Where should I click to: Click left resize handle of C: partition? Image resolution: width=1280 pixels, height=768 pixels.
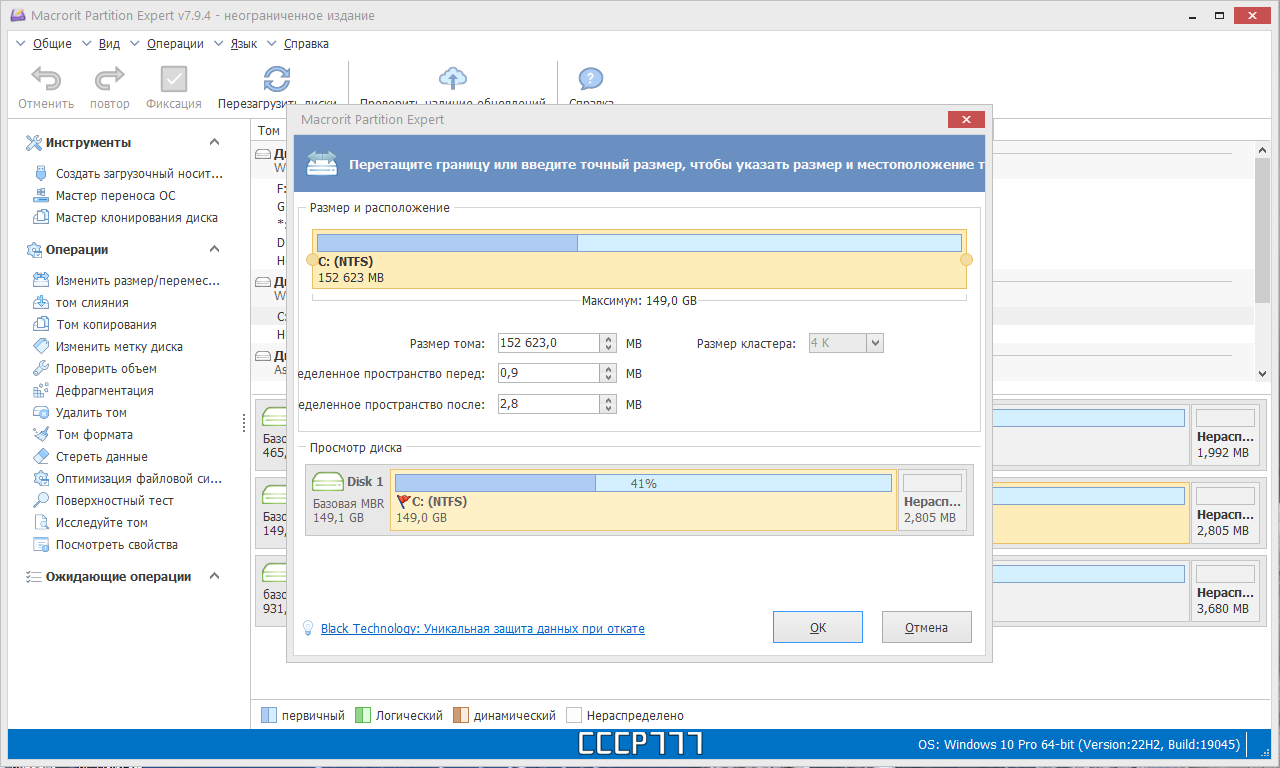312,259
